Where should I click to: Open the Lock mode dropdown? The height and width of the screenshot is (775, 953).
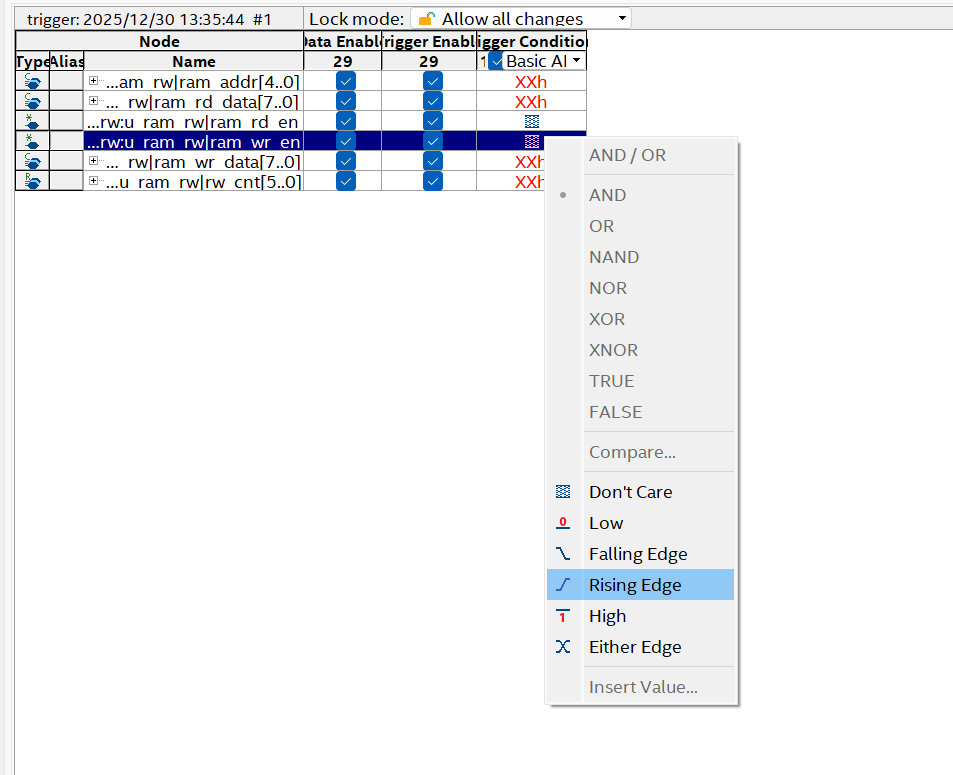[521, 19]
